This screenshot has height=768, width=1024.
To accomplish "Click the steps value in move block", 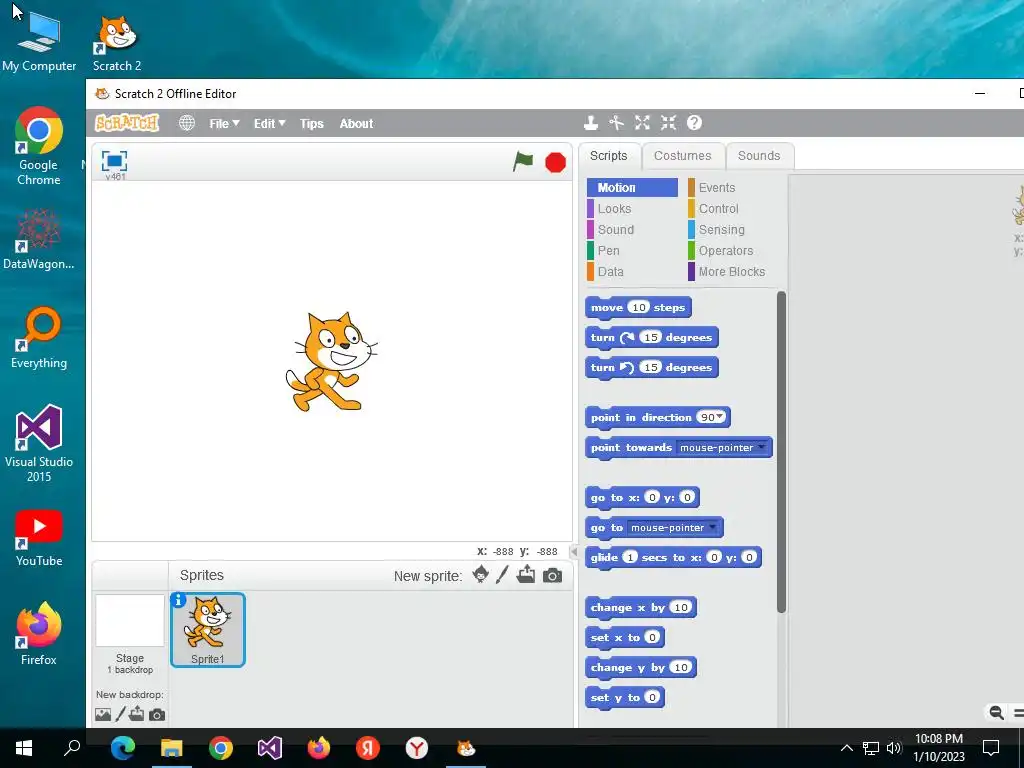I will [639, 307].
